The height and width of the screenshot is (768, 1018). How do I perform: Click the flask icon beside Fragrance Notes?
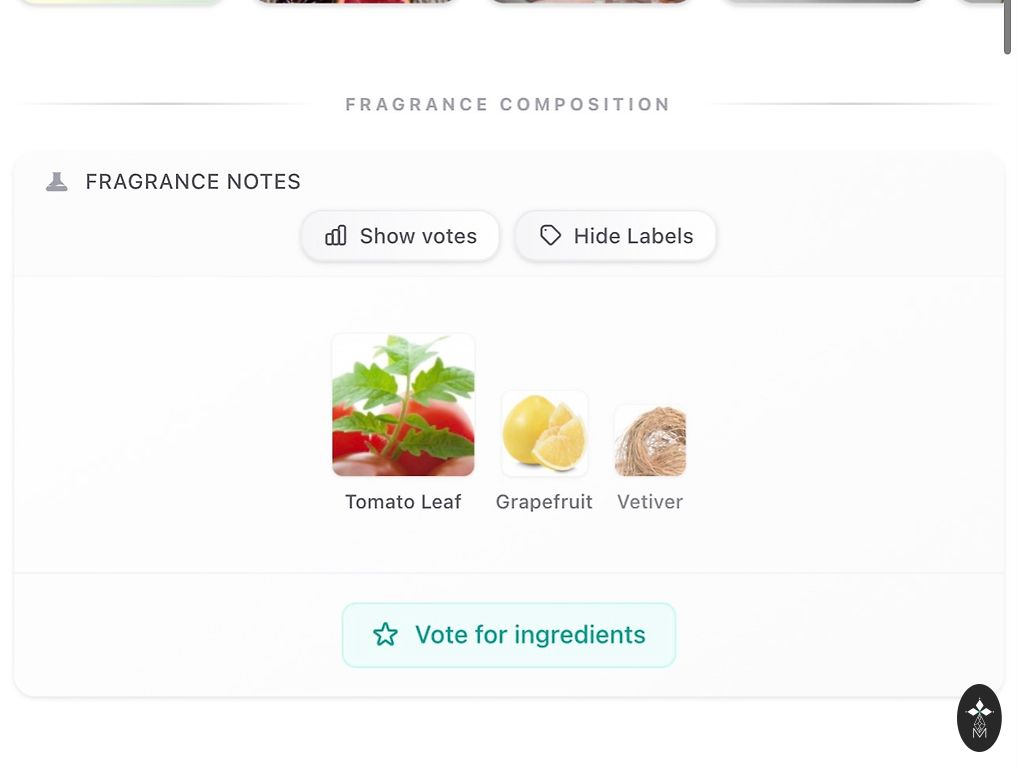tap(57, 182)
